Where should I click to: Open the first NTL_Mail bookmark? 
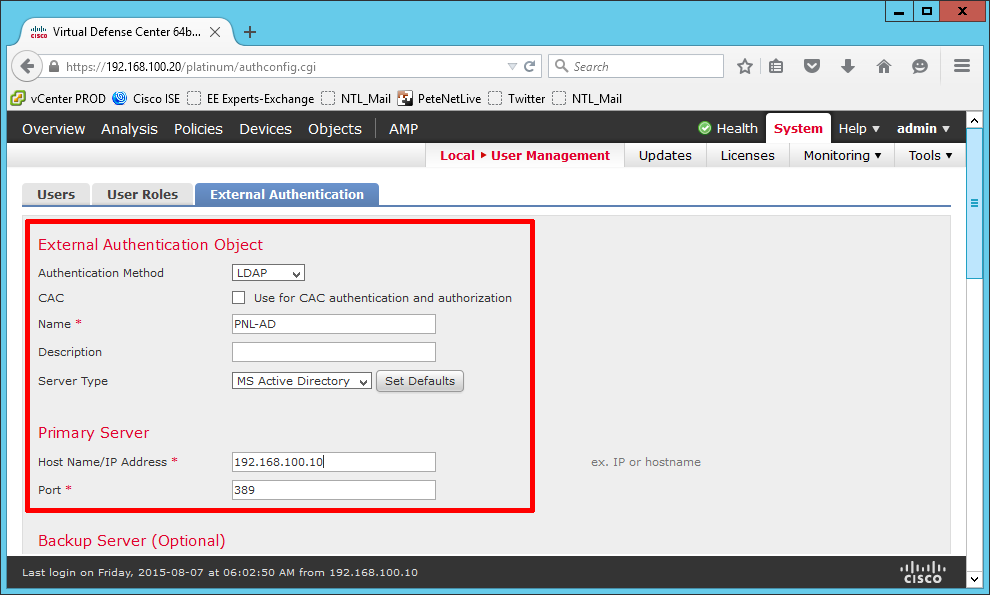pos(356,99)
